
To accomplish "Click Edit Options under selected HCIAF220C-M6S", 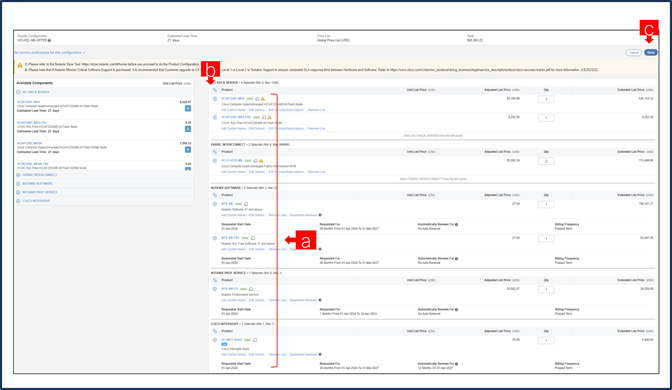I will pyautogui.click(x=257, y=110).
